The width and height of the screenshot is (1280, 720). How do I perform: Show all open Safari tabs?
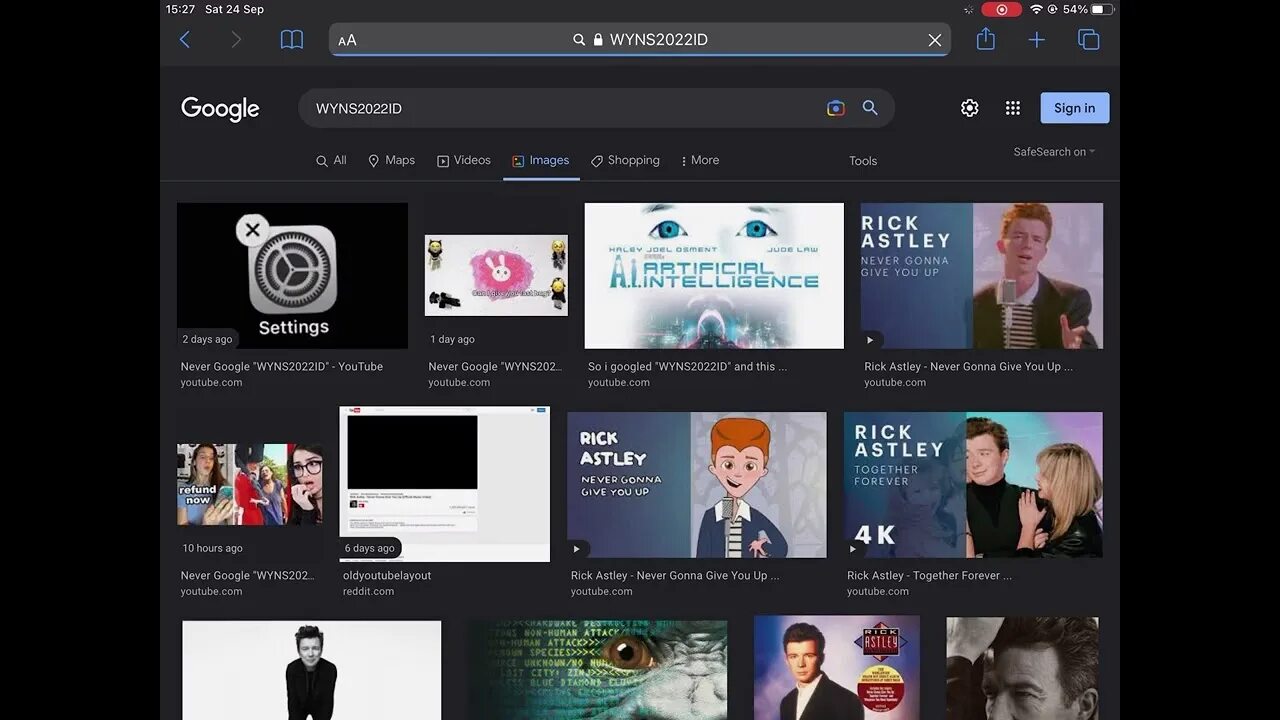(1089, 40)
